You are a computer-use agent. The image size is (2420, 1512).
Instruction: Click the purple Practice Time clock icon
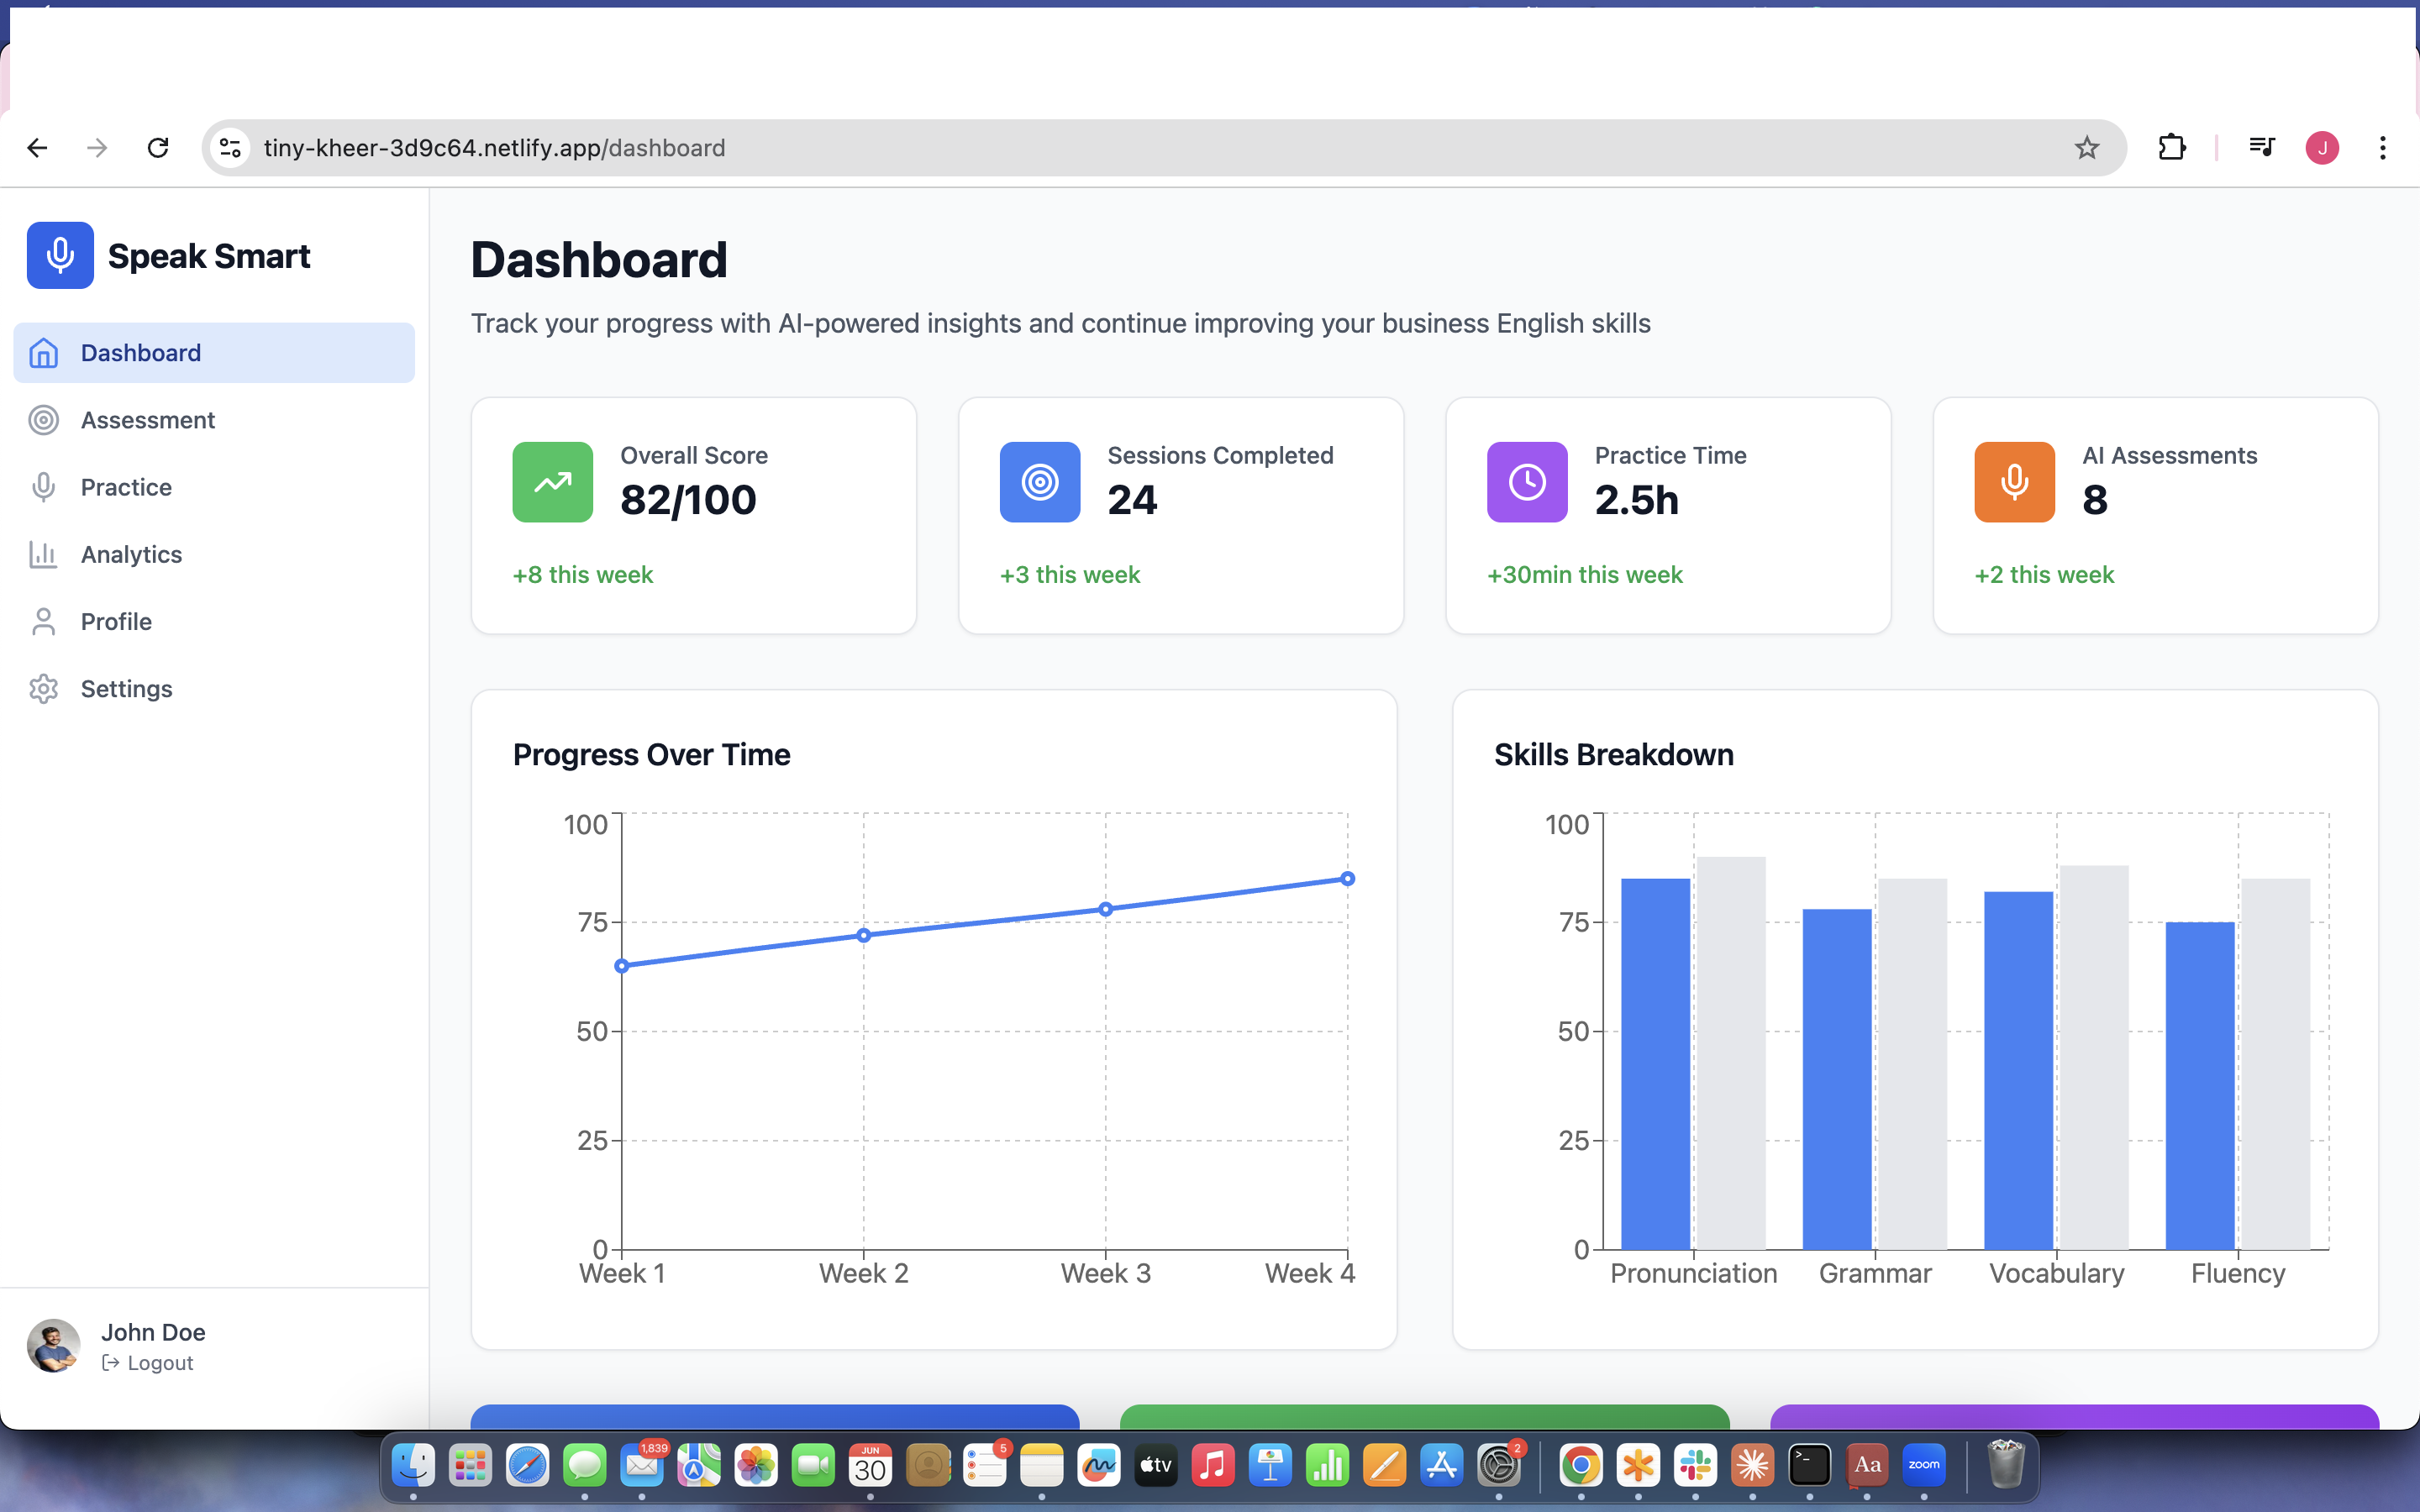(x=1526, y=482)
